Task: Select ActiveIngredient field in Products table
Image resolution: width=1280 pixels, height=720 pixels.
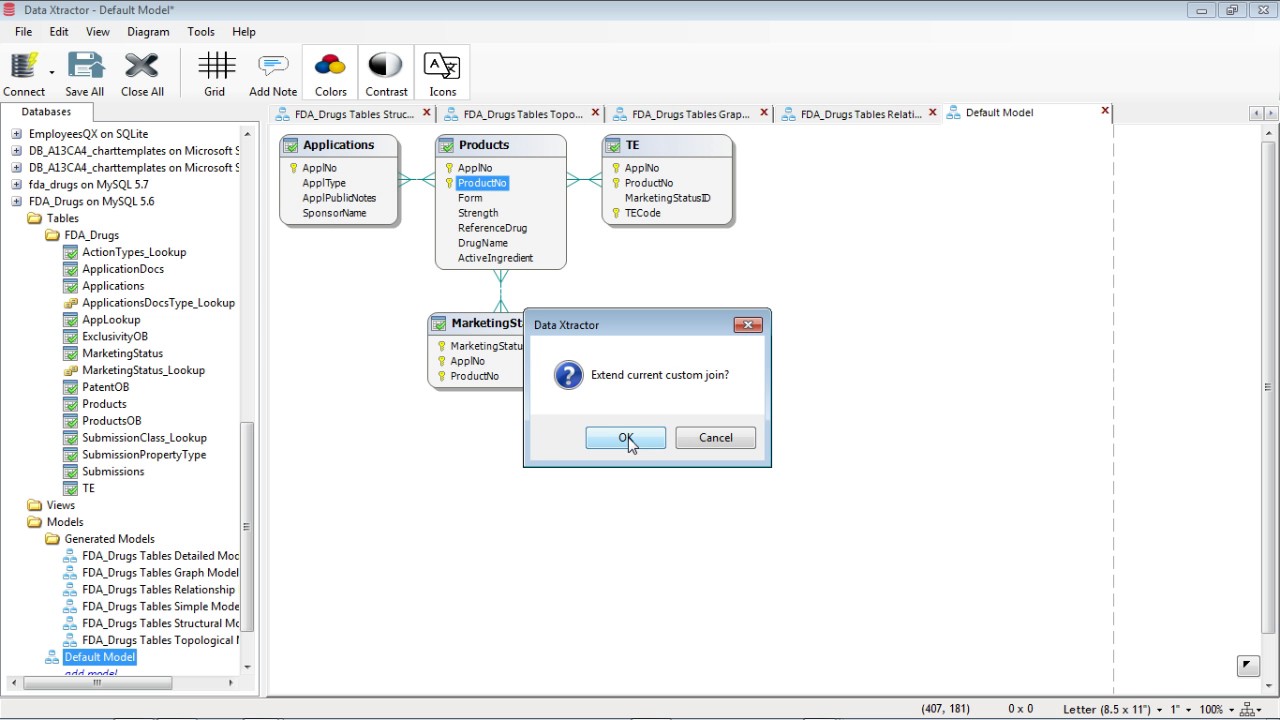Action: pos(495,258)
